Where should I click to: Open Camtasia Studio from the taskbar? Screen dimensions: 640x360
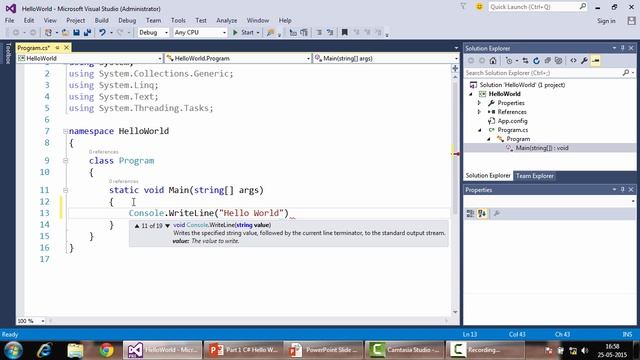(404, 350)
